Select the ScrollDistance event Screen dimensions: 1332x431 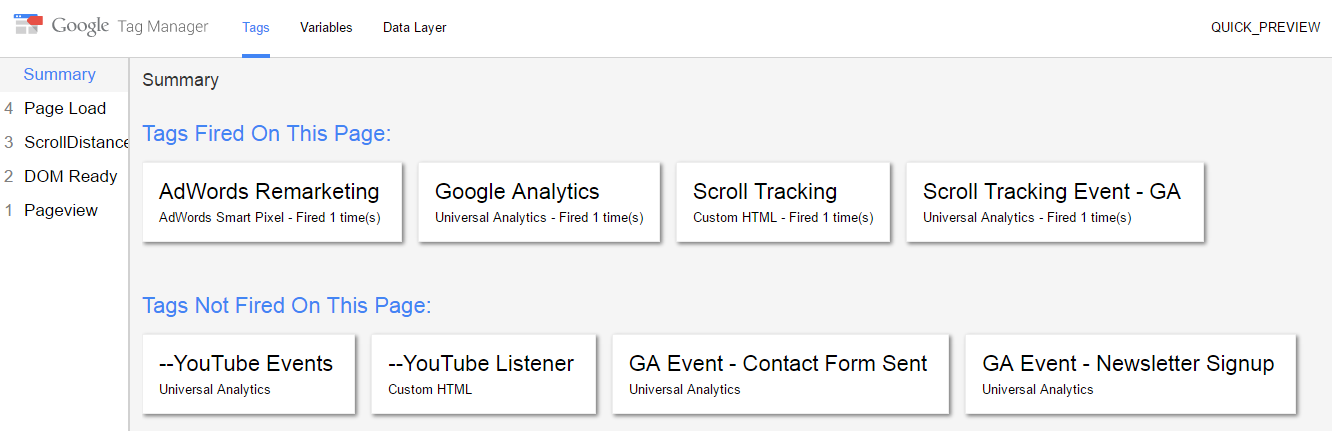pos(76,143)
